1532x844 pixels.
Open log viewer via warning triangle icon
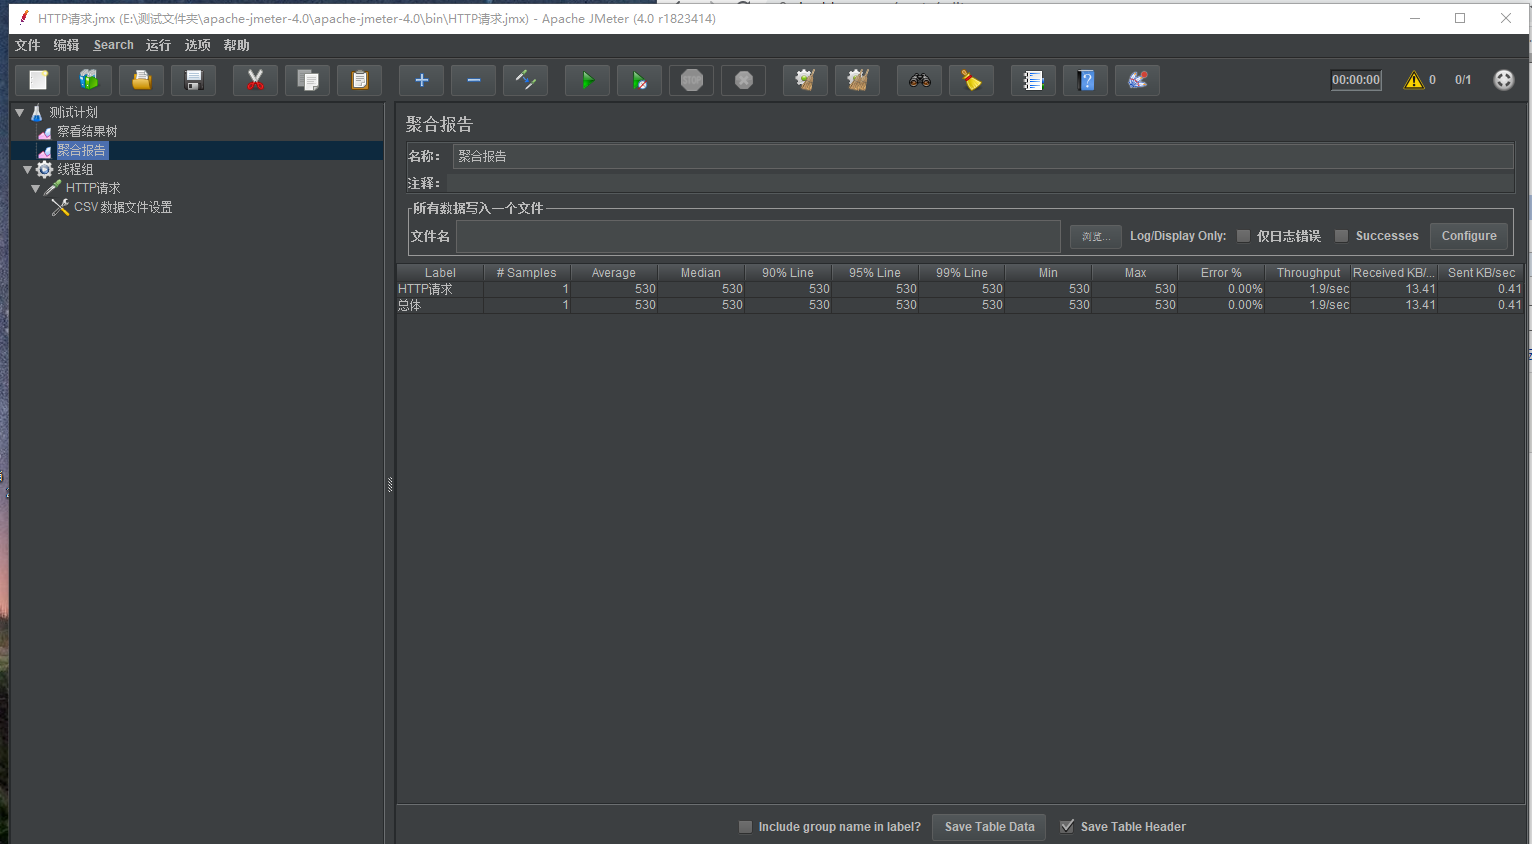1414,80
